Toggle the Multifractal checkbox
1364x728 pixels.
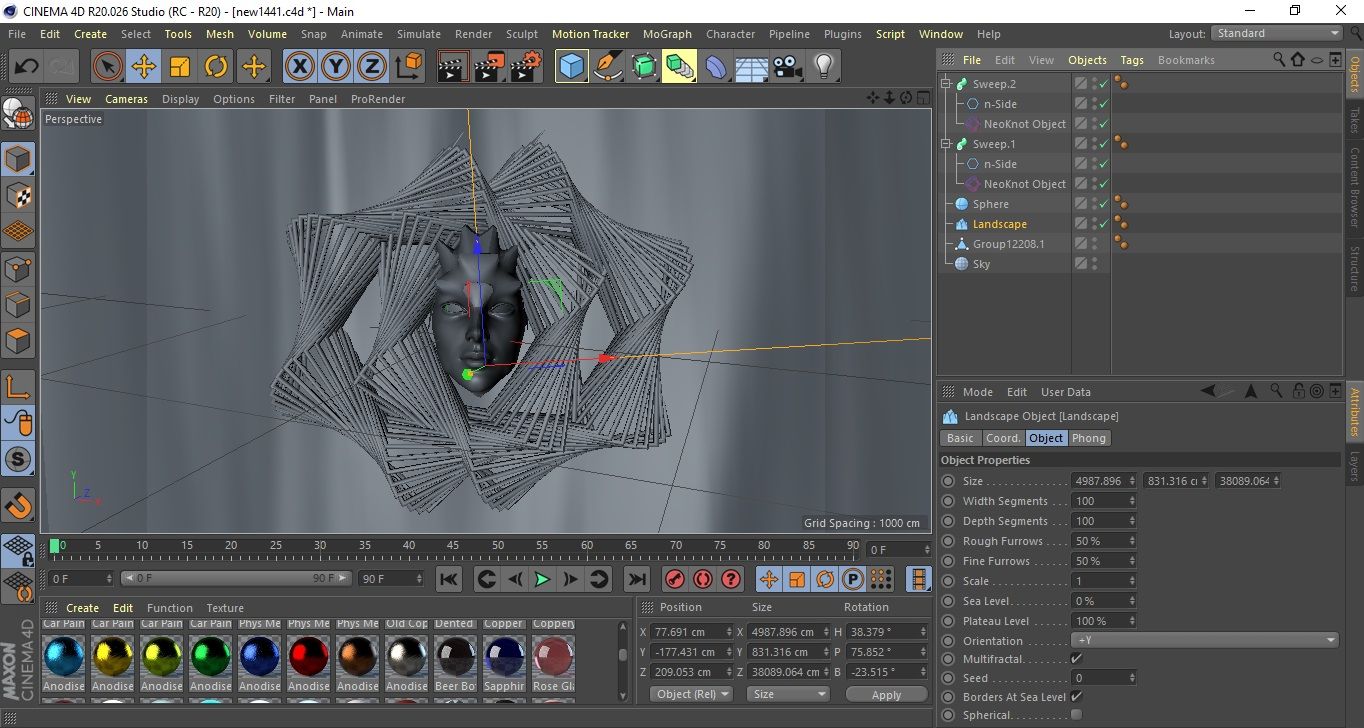coord(1076,659)
